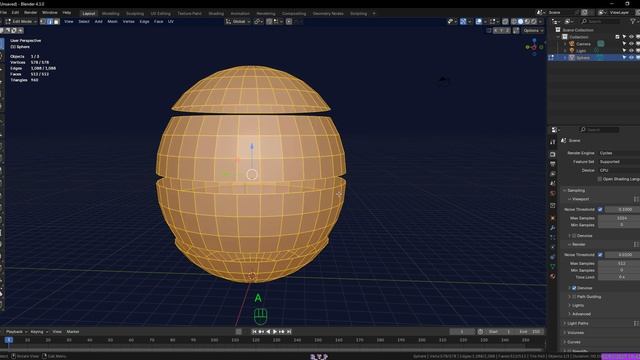Toggle Path Guiding checkbox
The width and height of the screenshot is (640, 360).
coord(574,297)
